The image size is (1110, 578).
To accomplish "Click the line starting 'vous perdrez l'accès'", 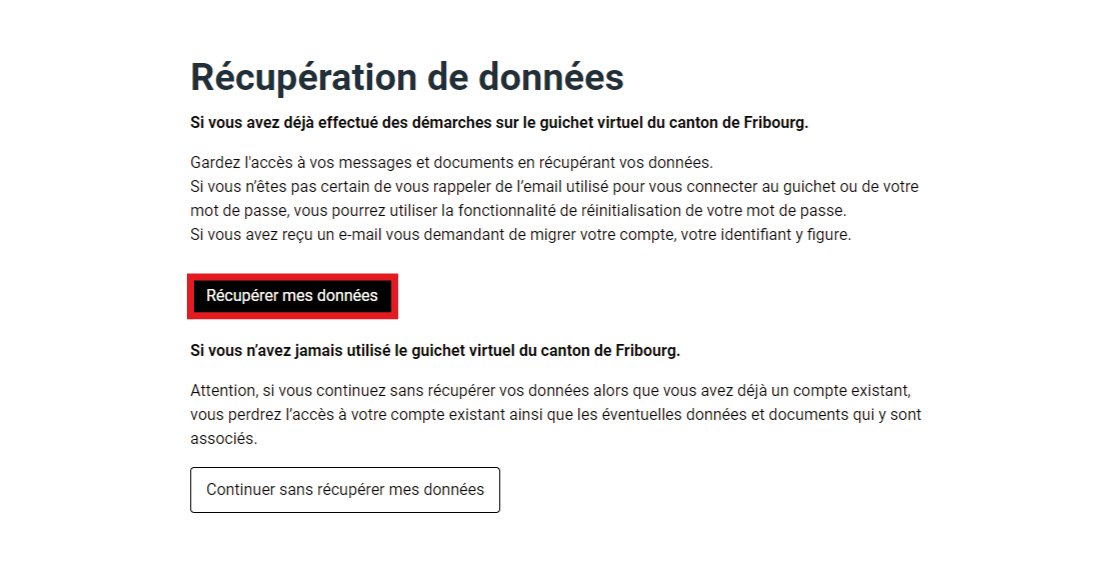I will pyautogui.click(x=556, y=414).
